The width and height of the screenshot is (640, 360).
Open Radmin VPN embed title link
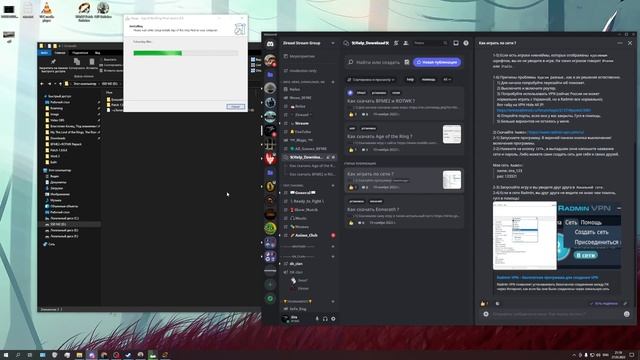(547, 278)
